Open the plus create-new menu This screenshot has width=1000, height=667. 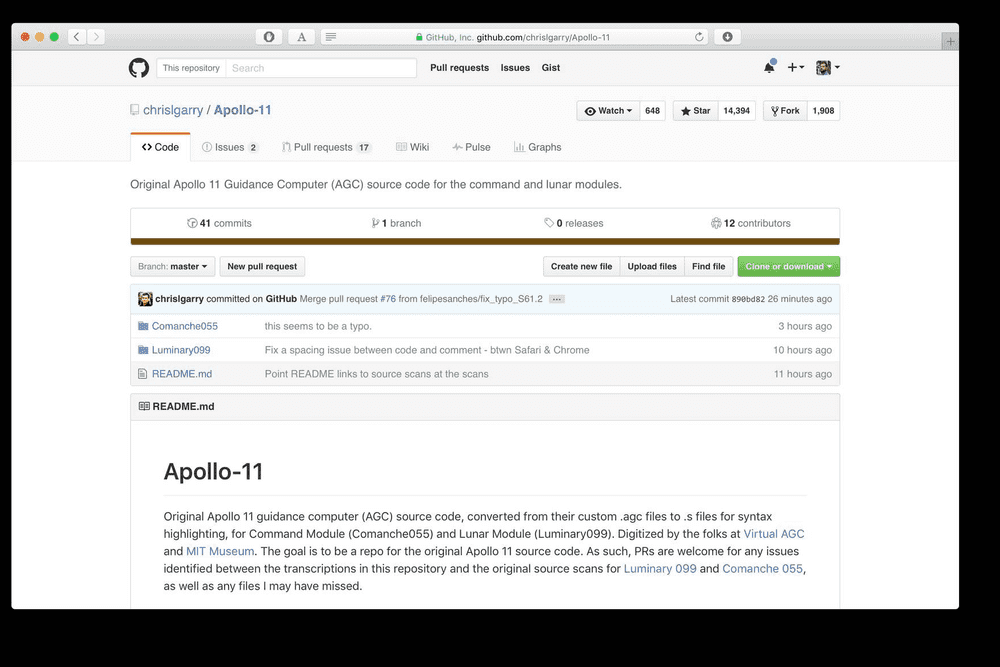[x=795, y=67]
